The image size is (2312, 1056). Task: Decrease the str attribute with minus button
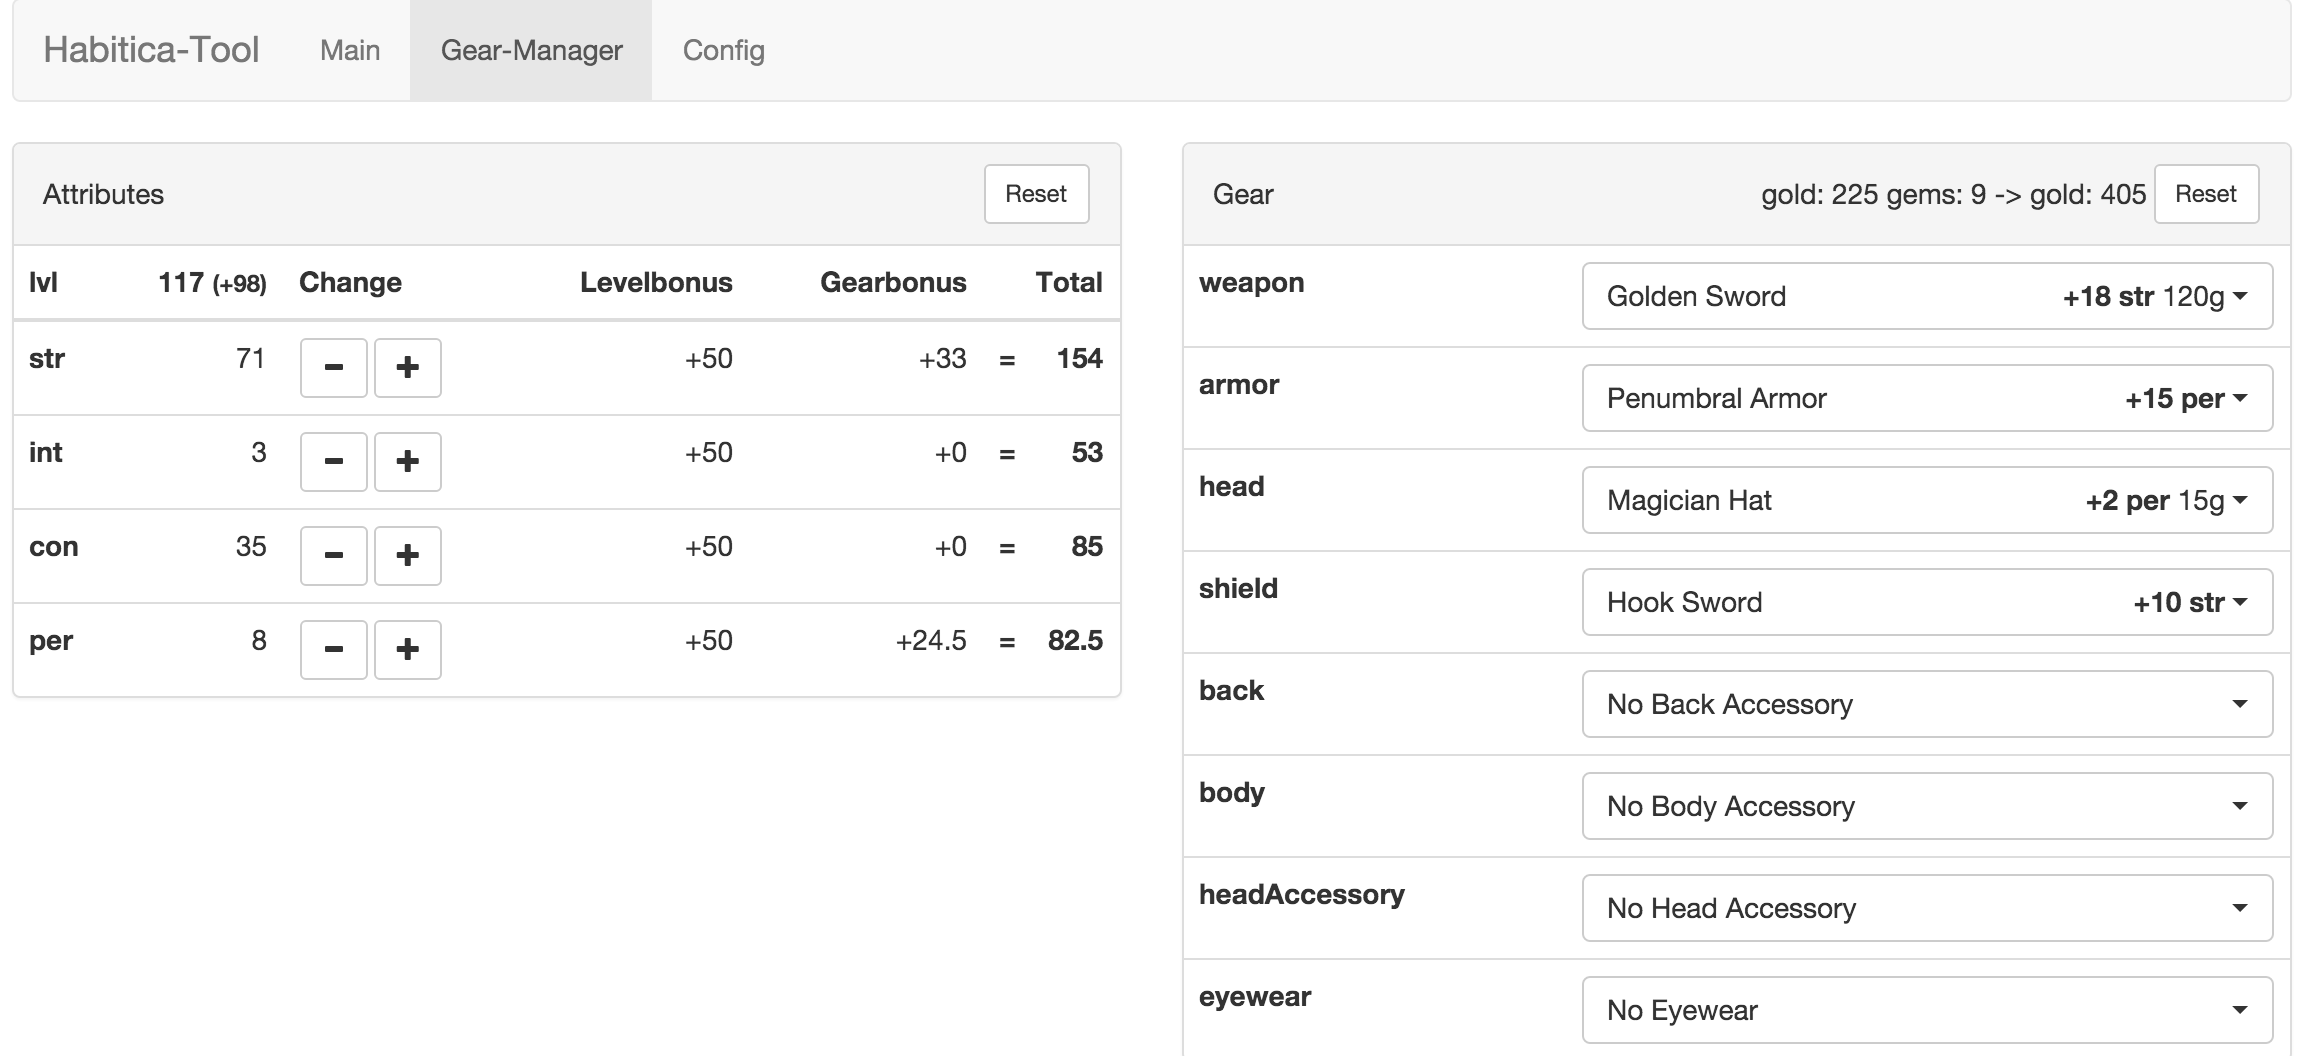click(334, 367)
